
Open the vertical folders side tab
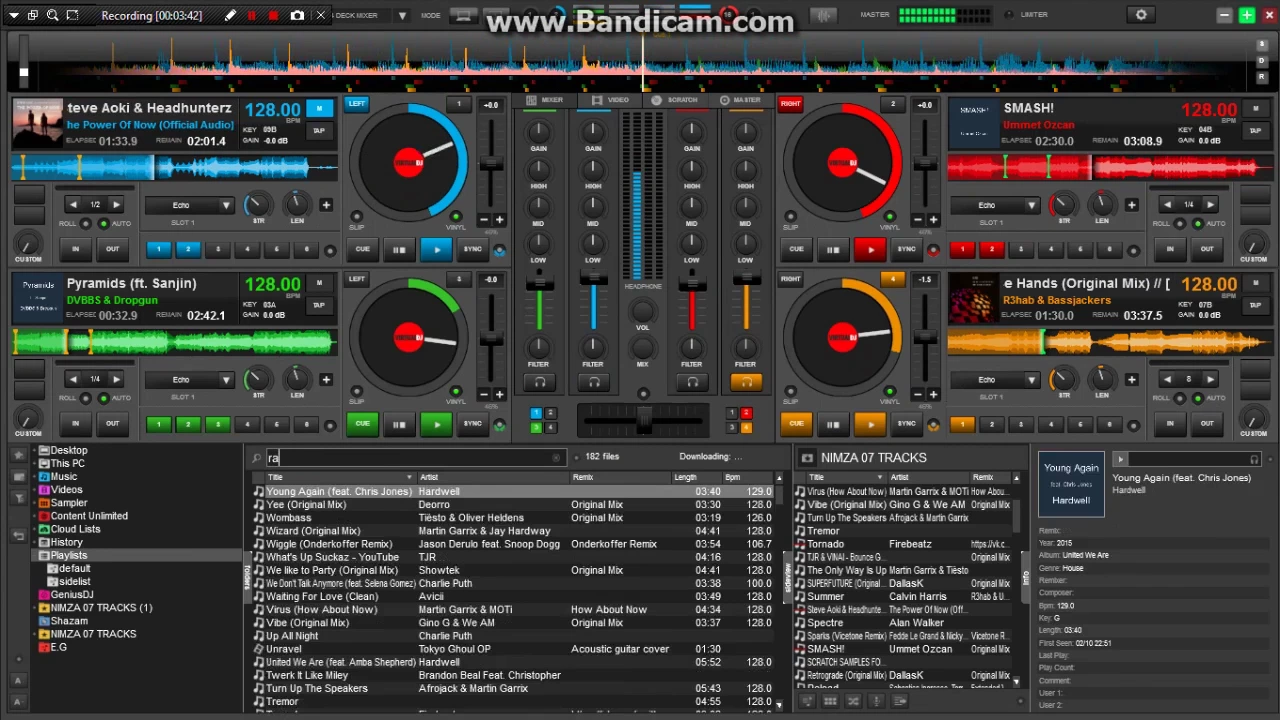pyautogui.click(x=247, y=575)
